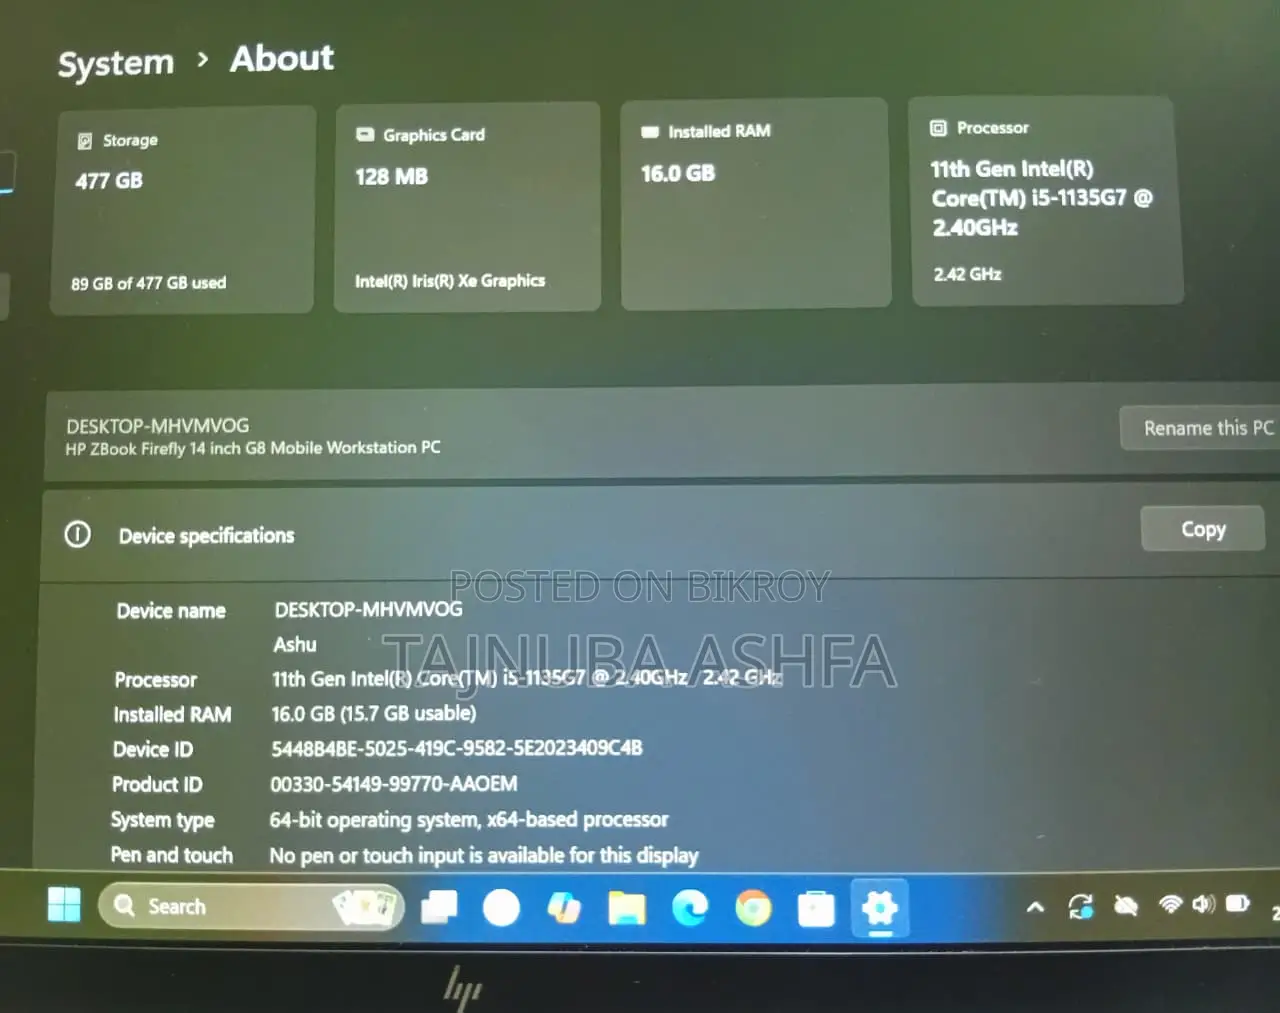
Task: Select the Device name value DESKTOP-MHVMVOG
Action: point(368,609)
